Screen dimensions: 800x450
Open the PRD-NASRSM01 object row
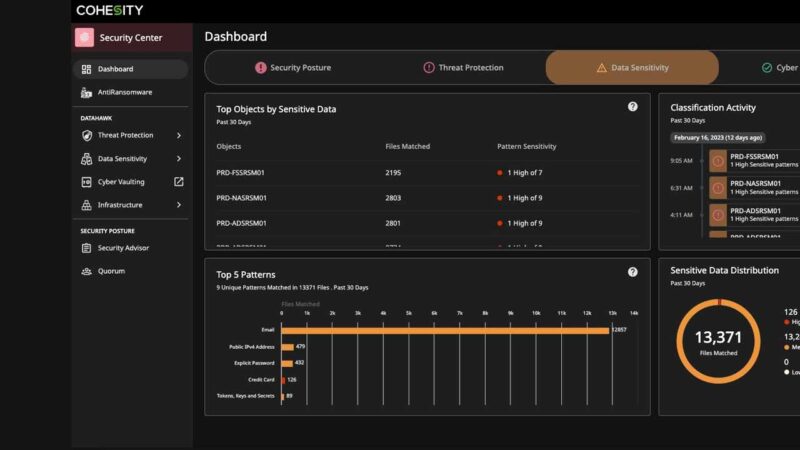[x=241, y=197]
